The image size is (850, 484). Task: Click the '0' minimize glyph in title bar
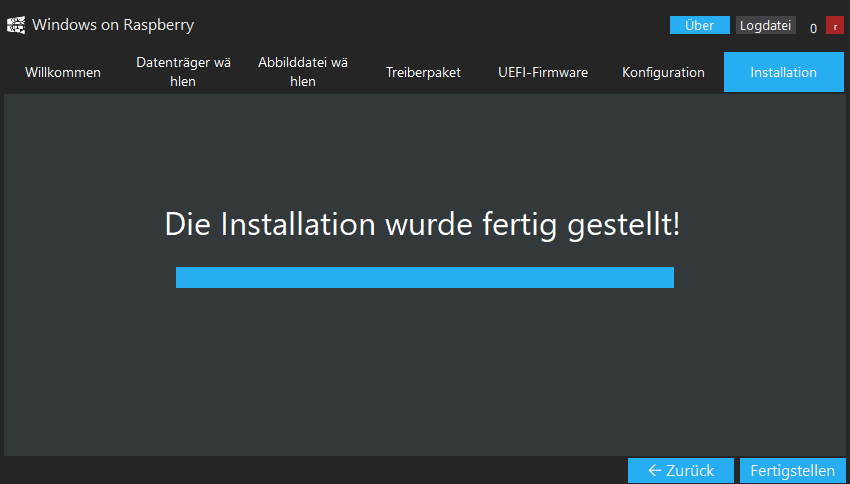813,29
